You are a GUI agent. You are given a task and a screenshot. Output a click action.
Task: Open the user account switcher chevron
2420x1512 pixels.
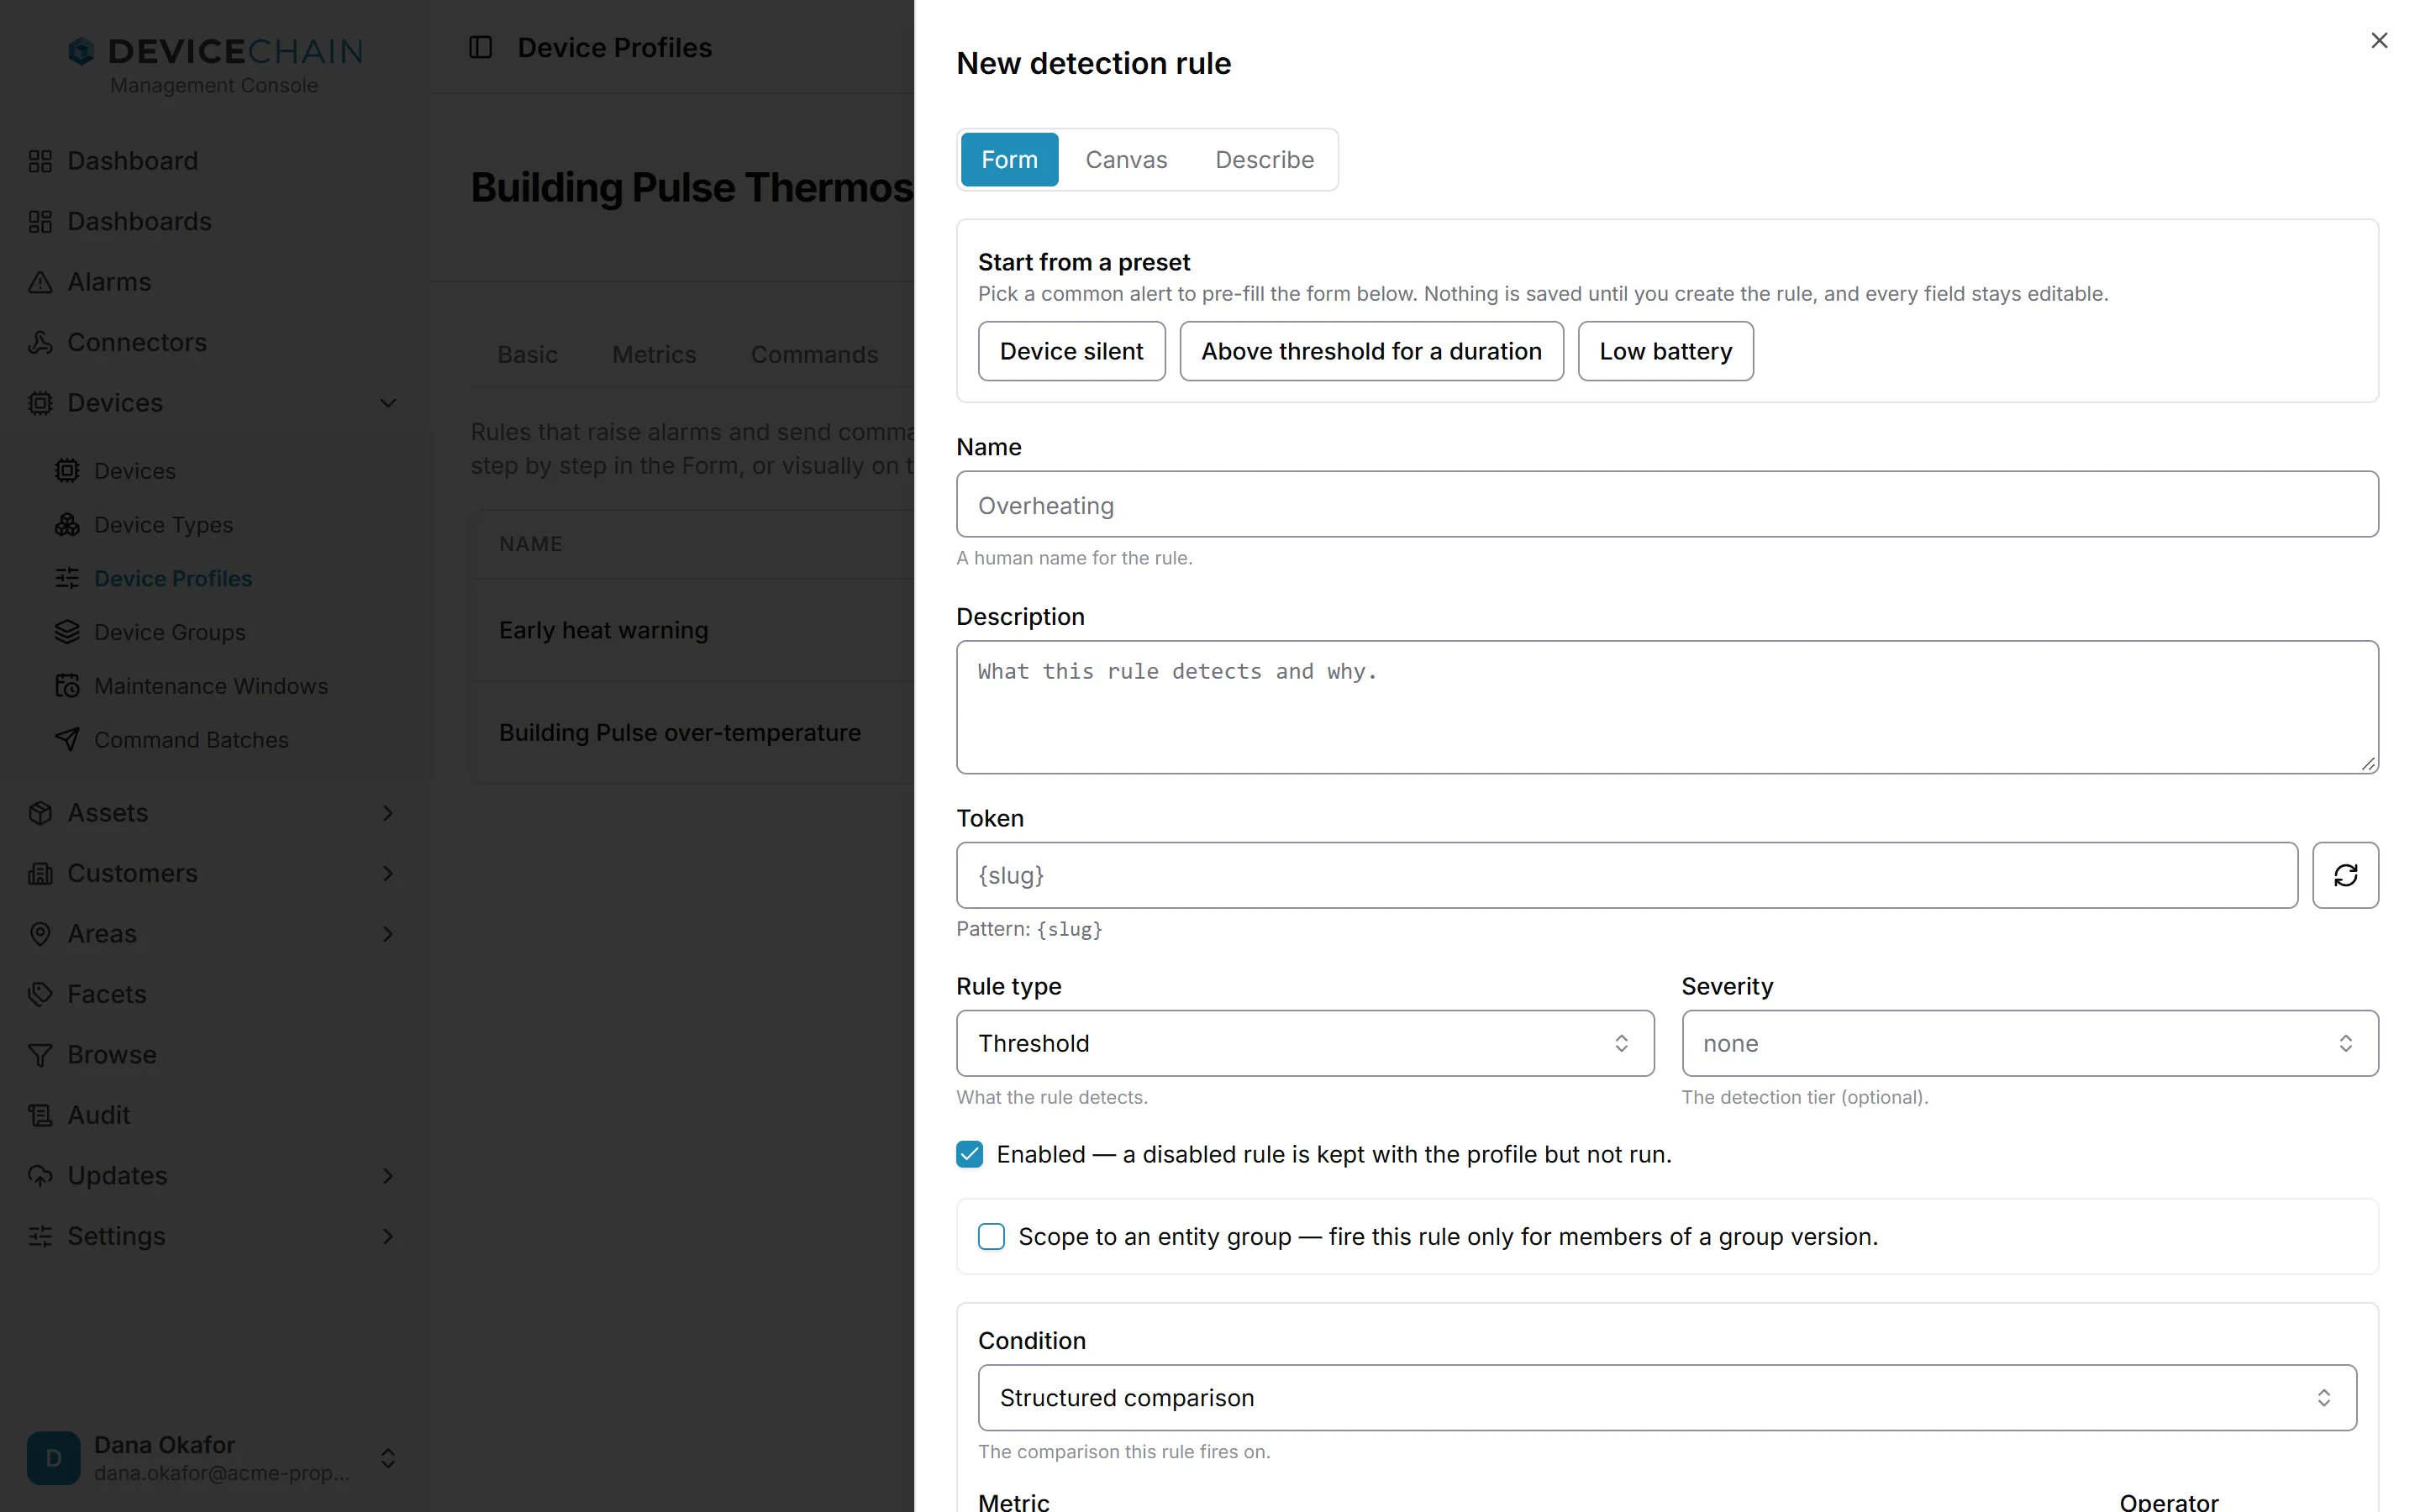click(388, 1458)
